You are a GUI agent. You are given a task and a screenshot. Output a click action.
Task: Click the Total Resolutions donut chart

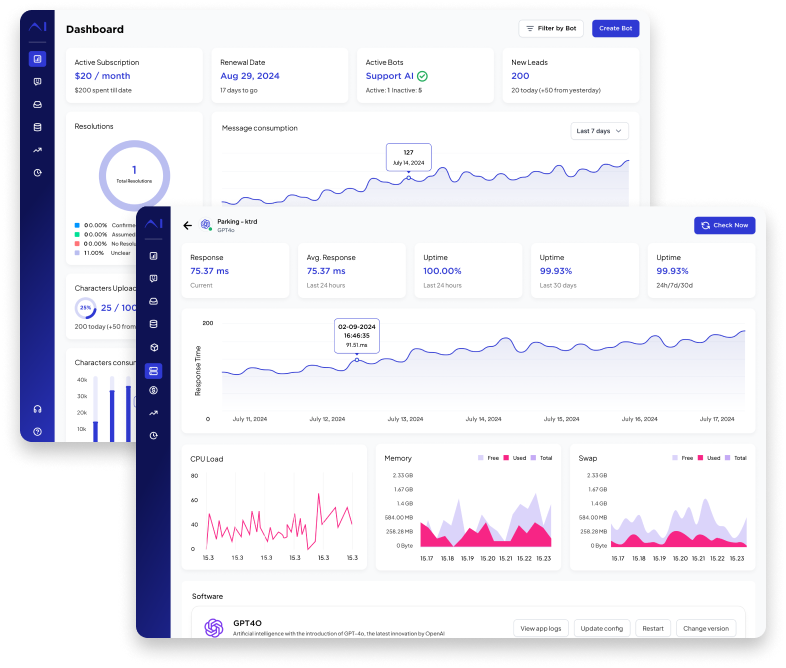tap(134, 175)
